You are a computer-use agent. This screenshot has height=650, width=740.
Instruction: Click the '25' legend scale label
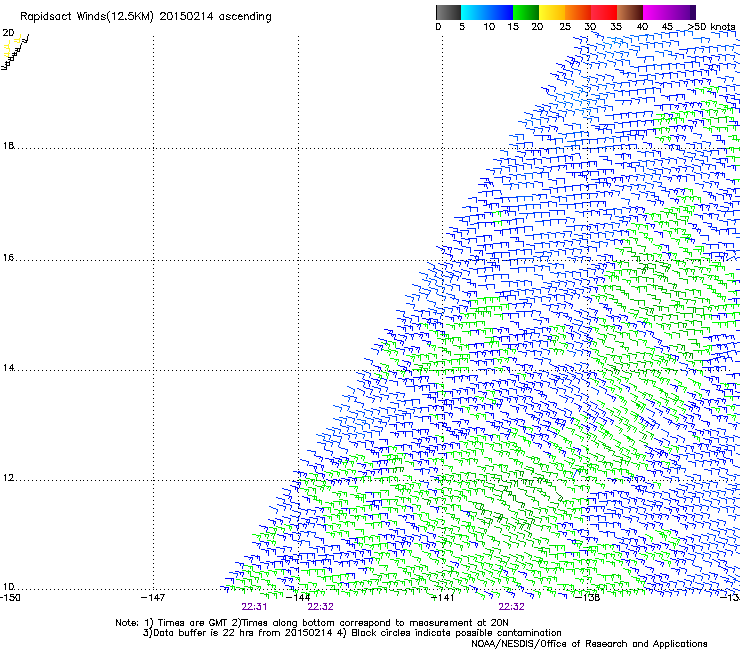coord(565,27)
